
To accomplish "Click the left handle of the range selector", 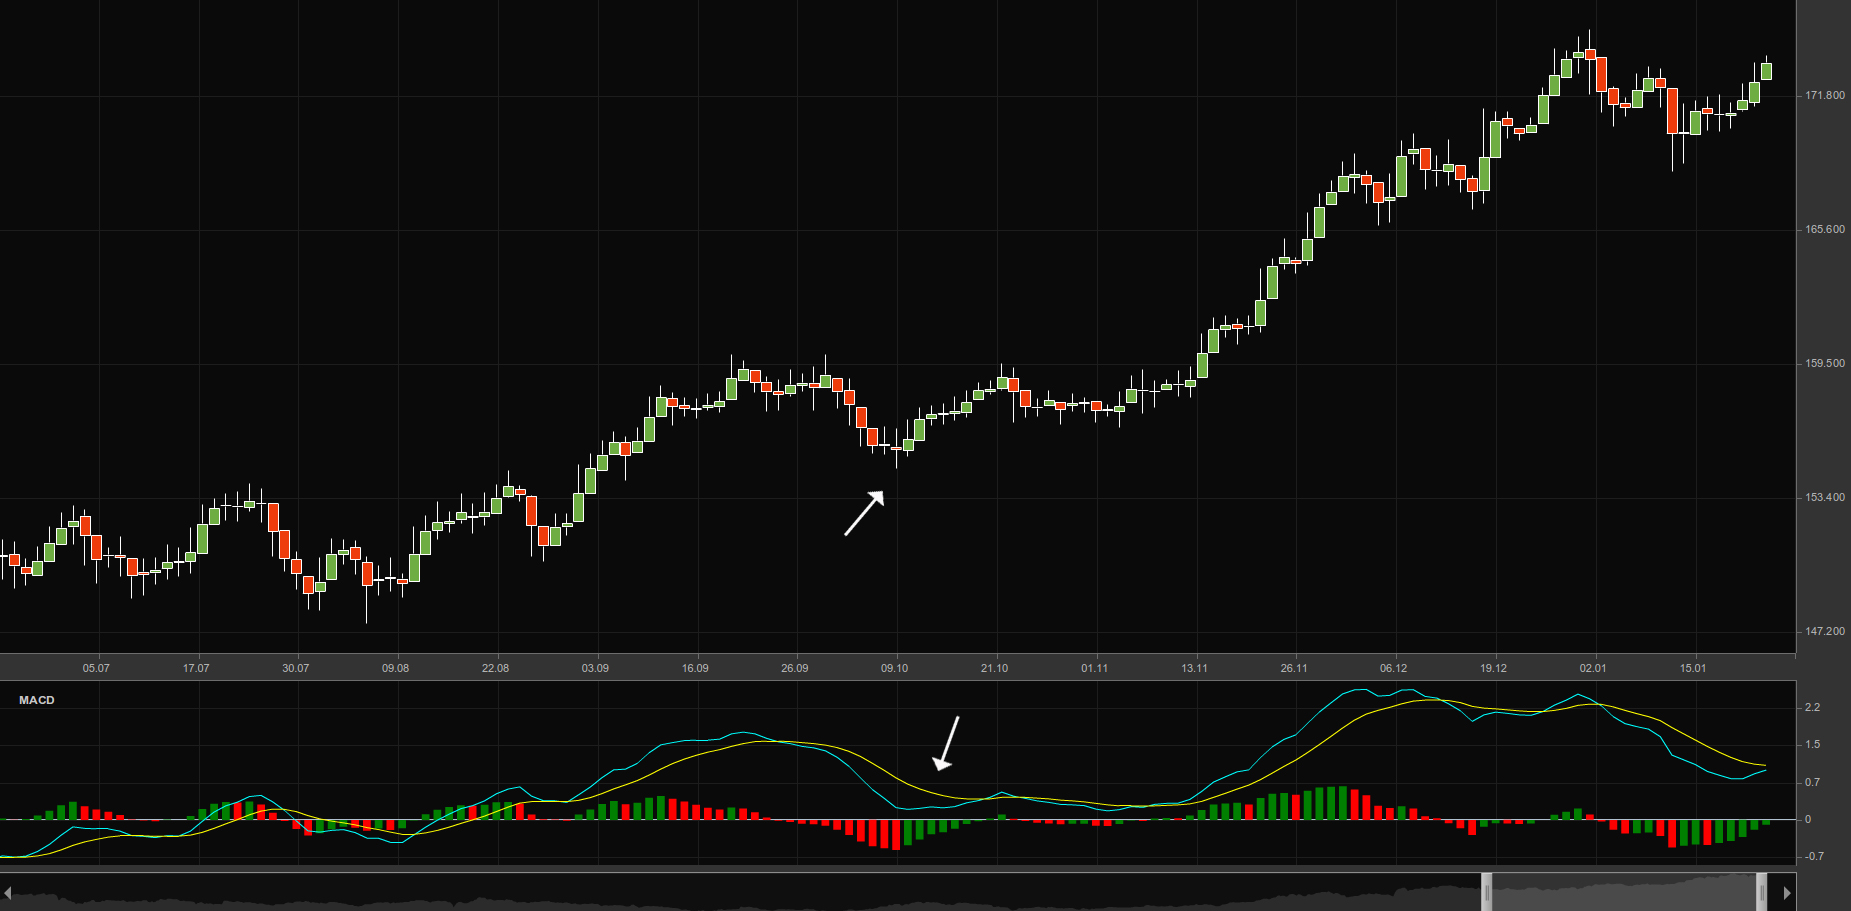I will (x=1486, y=892).
